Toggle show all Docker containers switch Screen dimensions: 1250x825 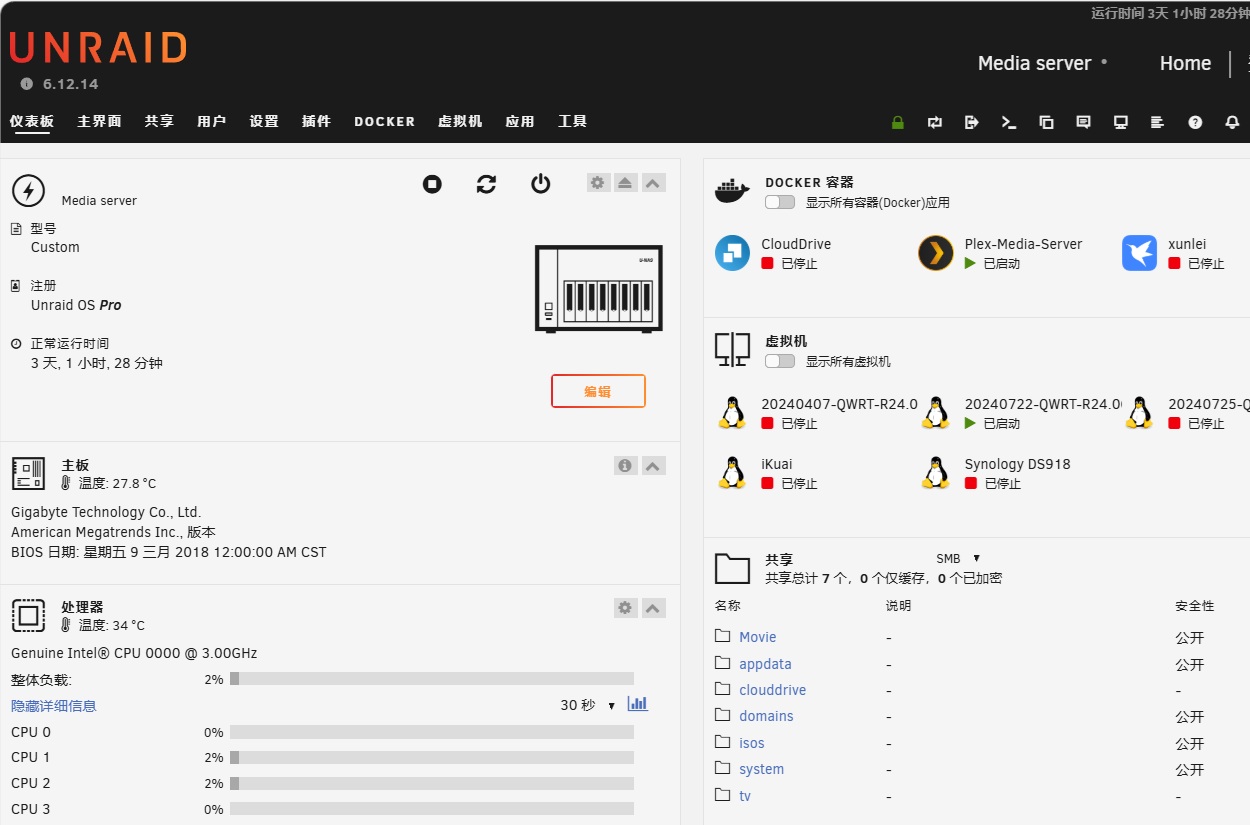(x=780, y=202)
